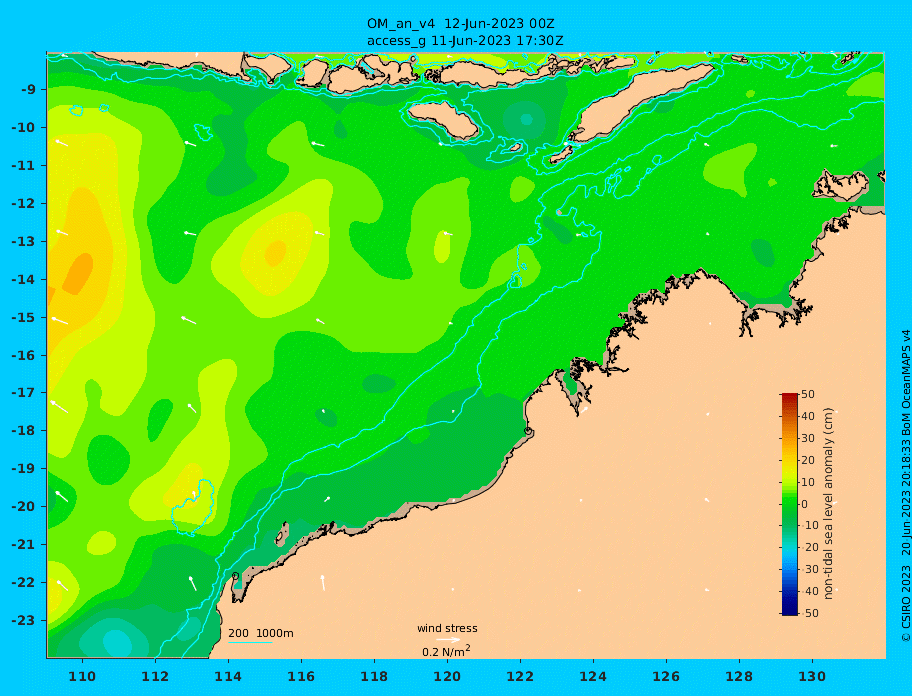This screenshot has width=912, height=696.
Task: Click the 'non-tidal sea level anomaly (cm)' label
Action: coord(829,504)
